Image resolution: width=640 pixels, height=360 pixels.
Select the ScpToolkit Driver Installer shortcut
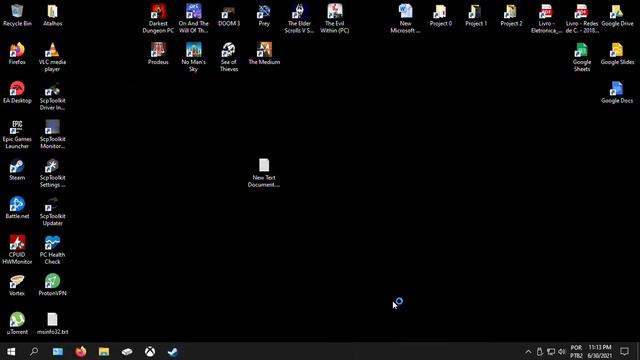(x=52, y=96)
